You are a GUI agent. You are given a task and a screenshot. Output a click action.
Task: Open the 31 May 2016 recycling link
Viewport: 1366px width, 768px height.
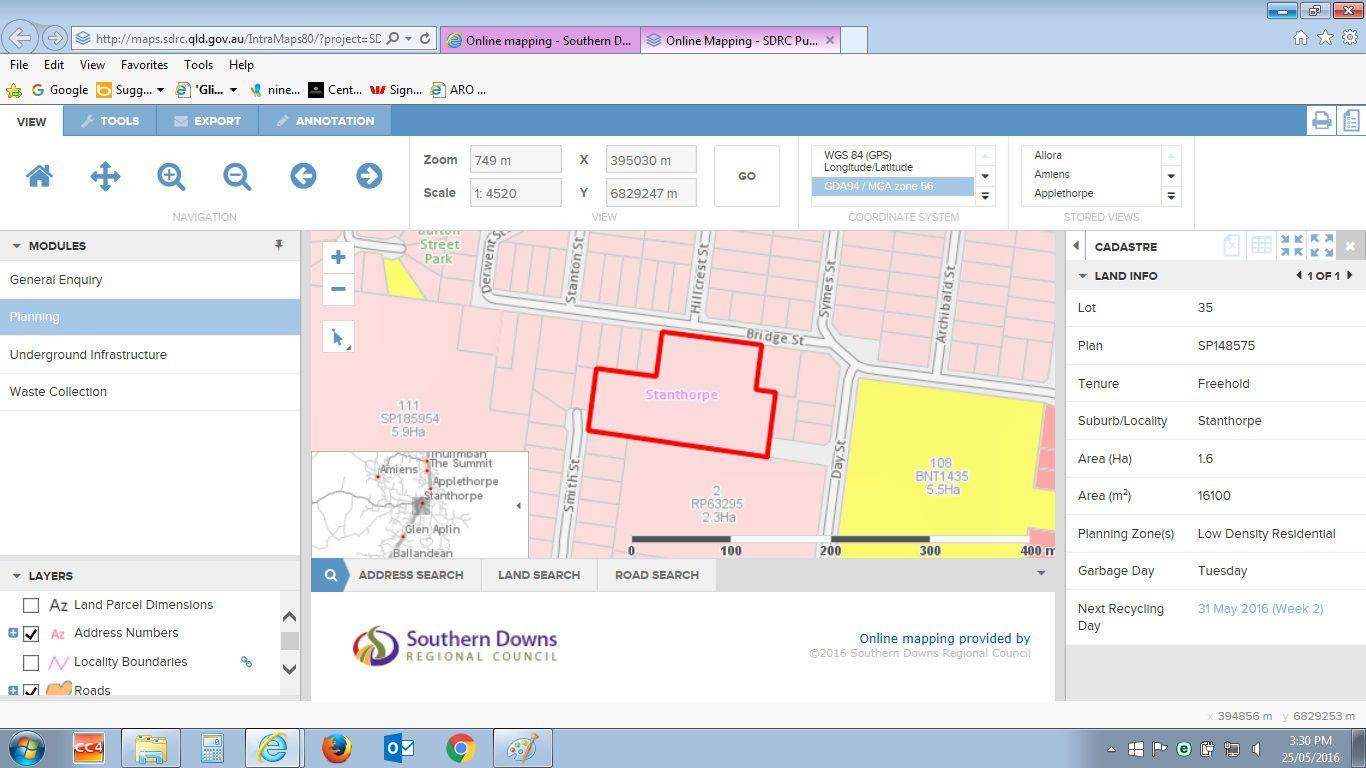pyautogui.click(x=1260, y=609)
